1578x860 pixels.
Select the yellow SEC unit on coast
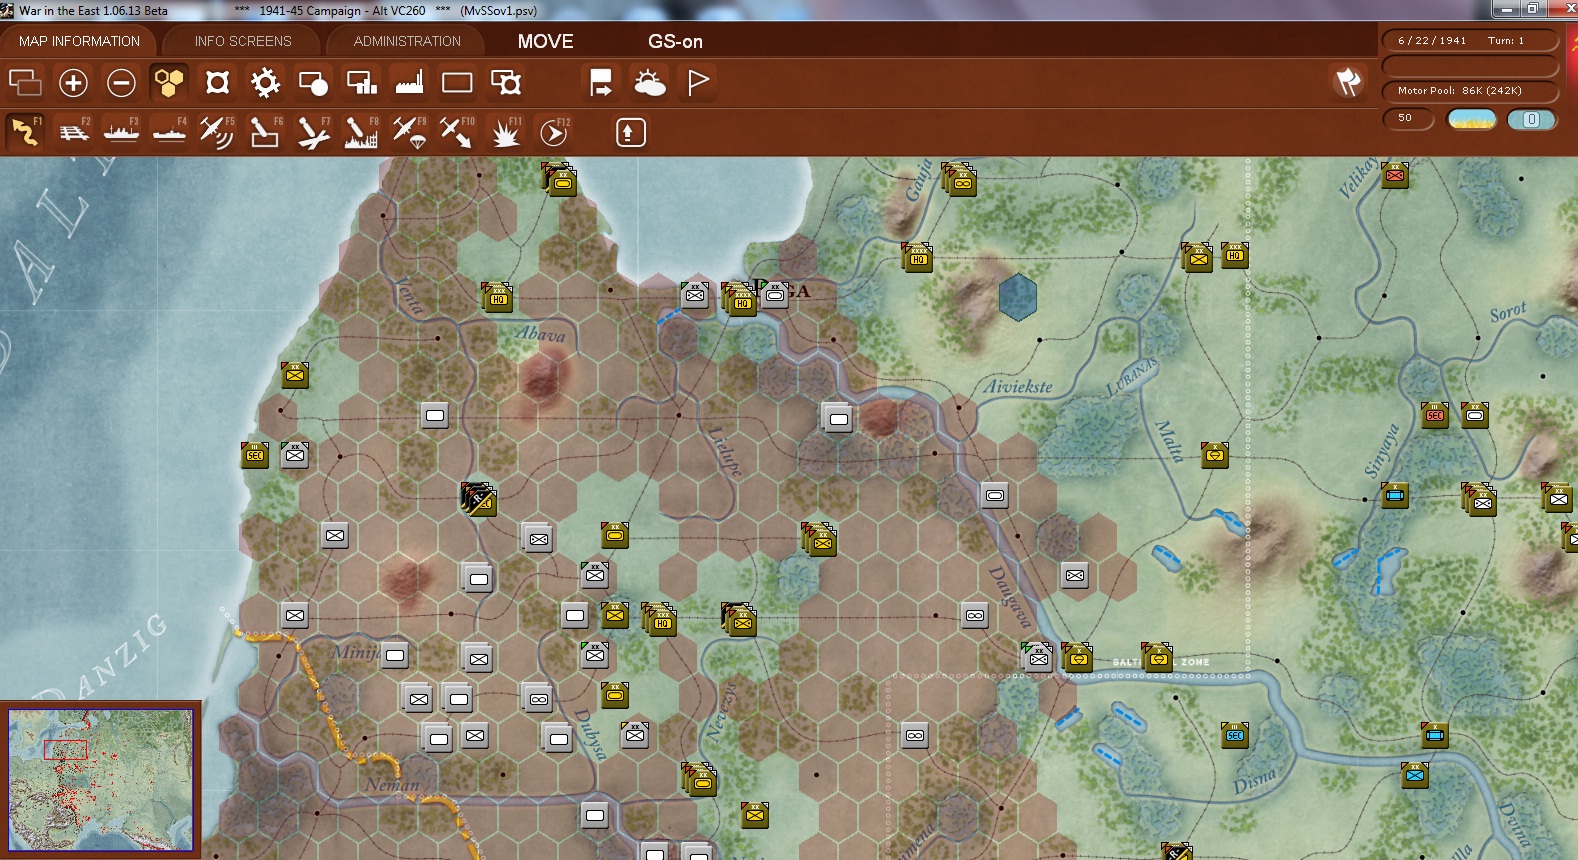255,455
